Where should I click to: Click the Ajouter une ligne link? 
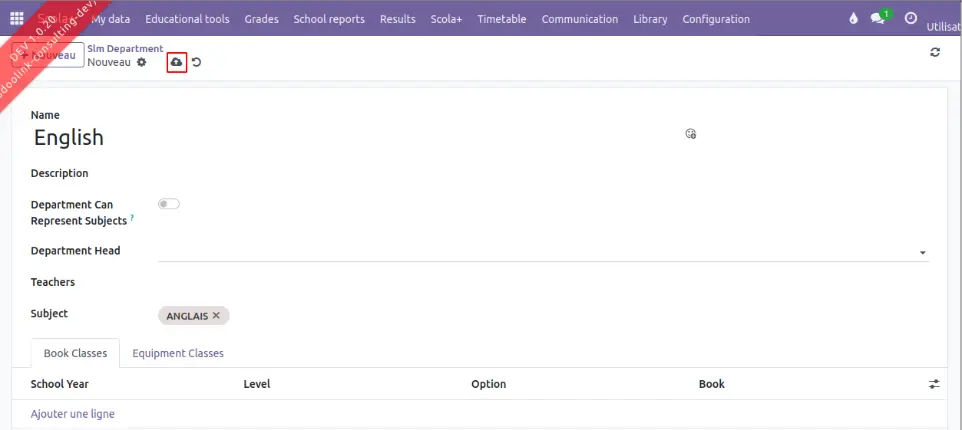tap(72, 413)
